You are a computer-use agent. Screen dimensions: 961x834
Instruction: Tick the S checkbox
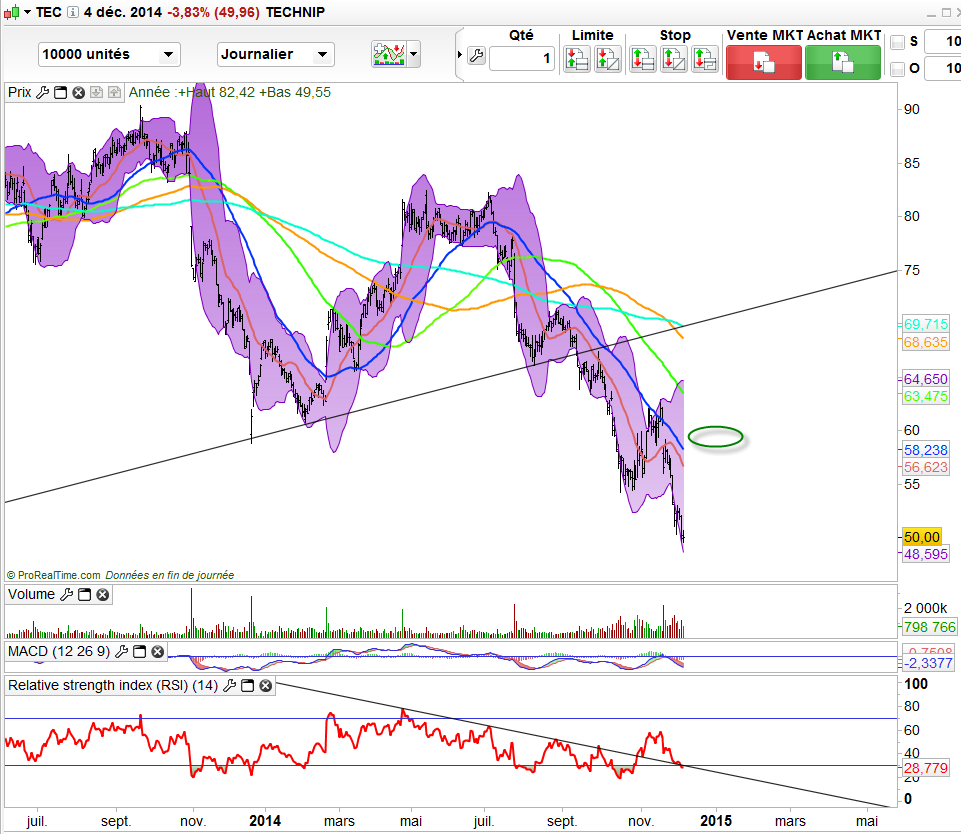pos(897,42)
